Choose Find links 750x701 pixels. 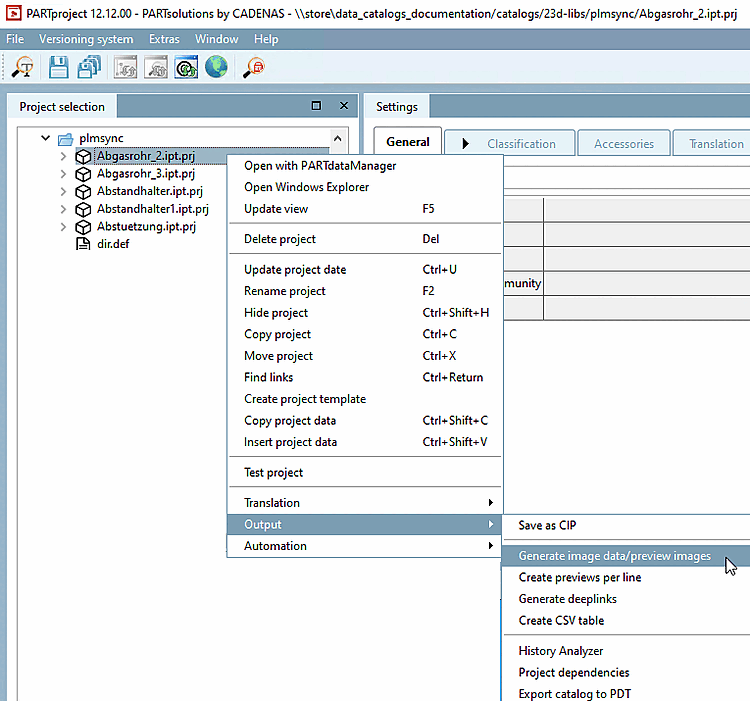[364, 377]
